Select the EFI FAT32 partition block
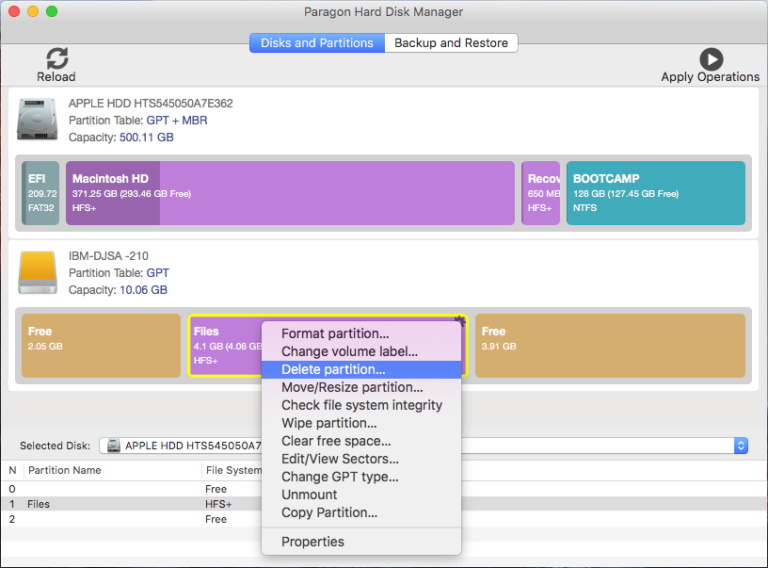Screen dimensions: 768x568 coord(41,193)
